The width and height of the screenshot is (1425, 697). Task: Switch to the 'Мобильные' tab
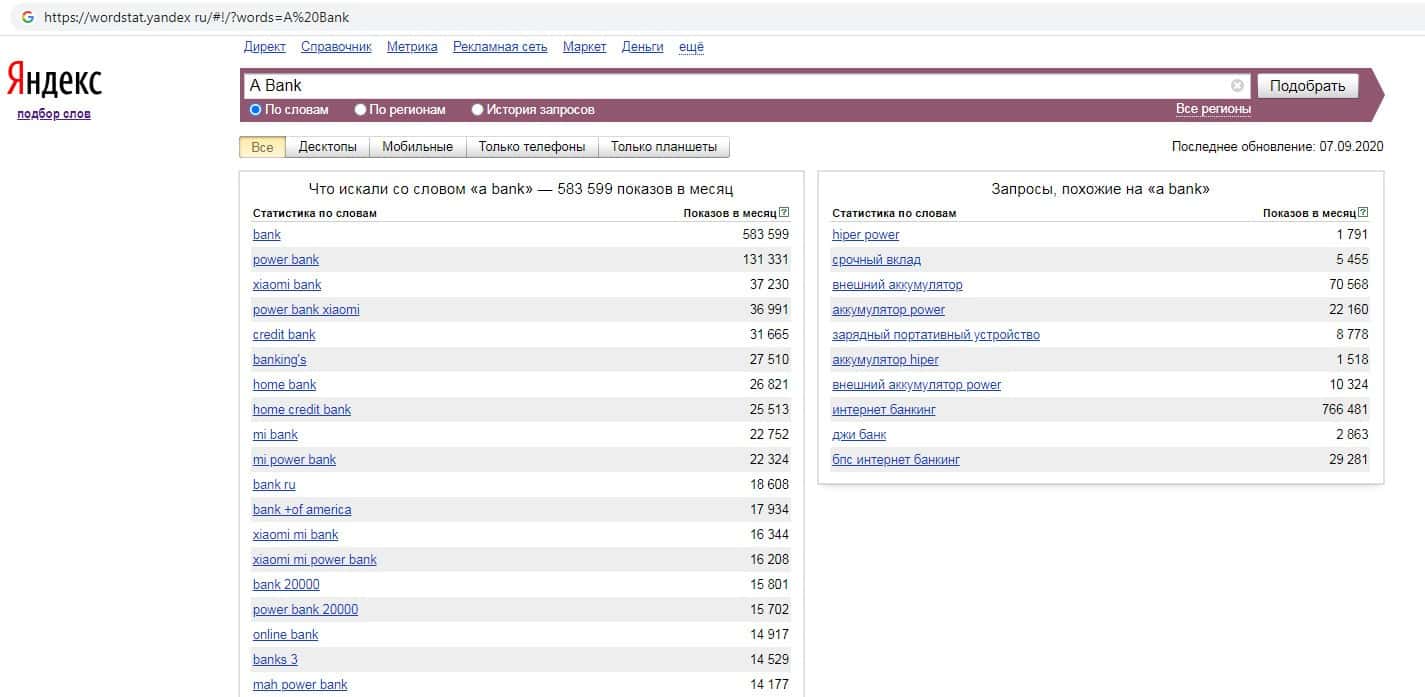(x=417, y=147)
